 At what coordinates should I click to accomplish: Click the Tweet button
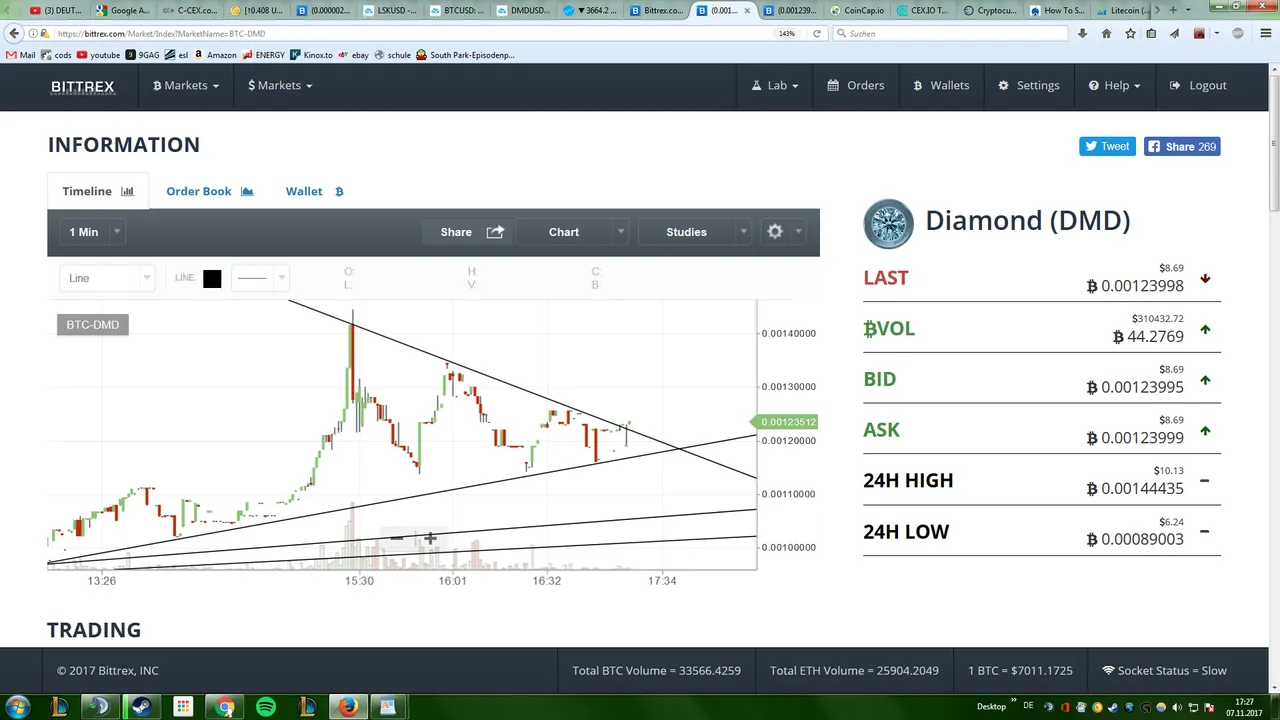(x=1107, y=147)
